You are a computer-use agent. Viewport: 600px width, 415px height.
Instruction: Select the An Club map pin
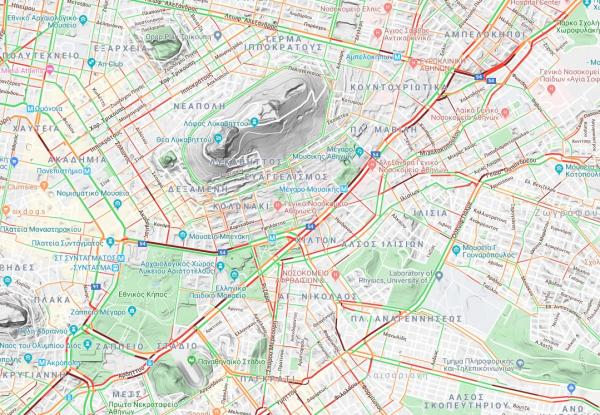(x=91, y=62)
